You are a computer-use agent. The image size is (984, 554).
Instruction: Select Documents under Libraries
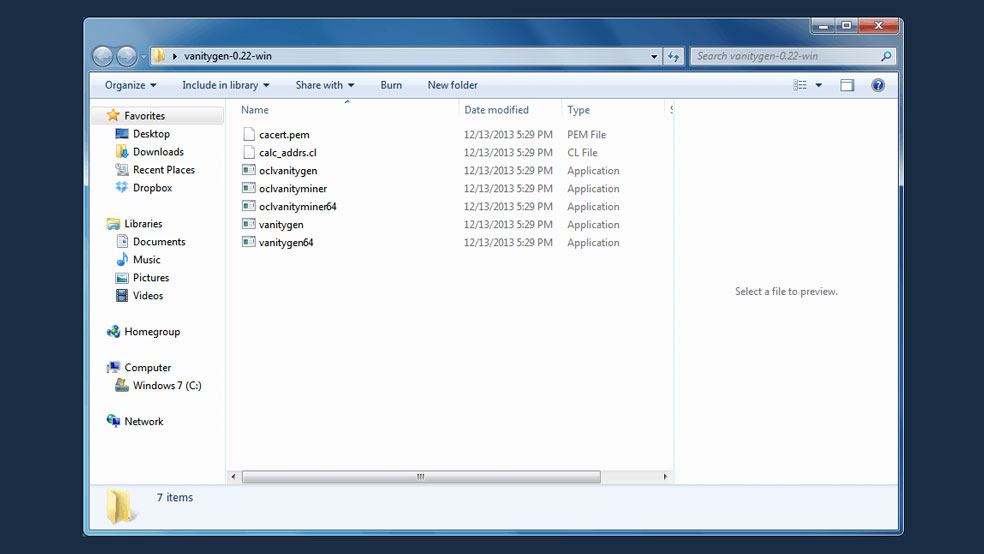pos(159,242)
